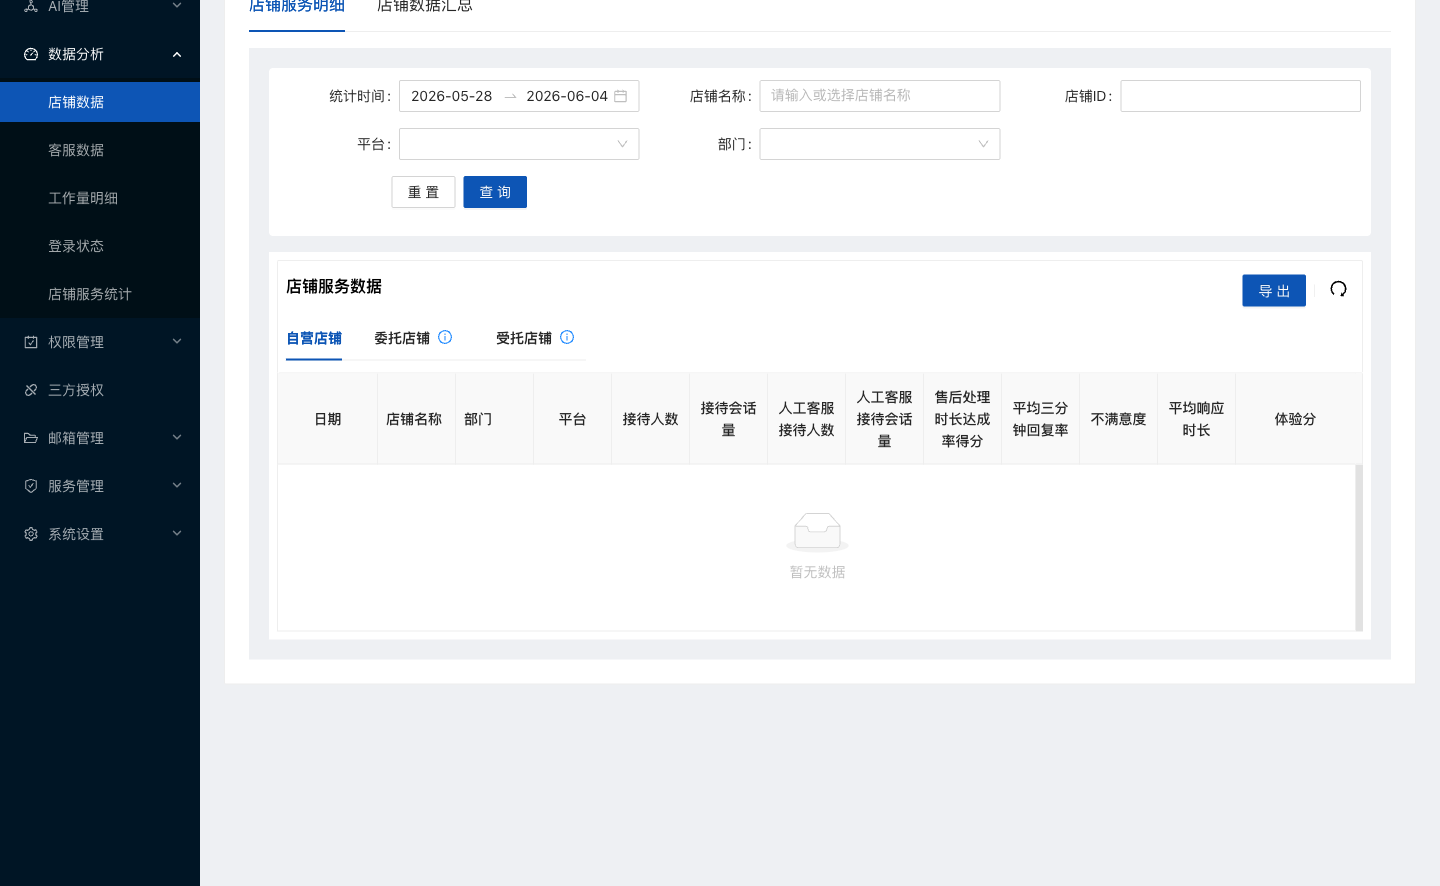Open 客服数据 in sidebar
1440x886 pixels.
click(100, 150)
